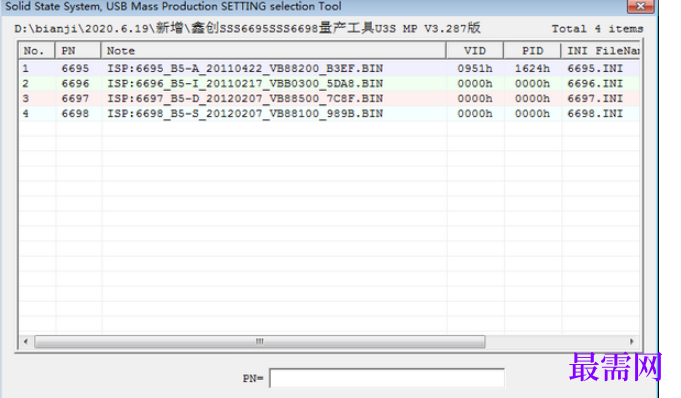The image size is (681, 398).
Task: Click the 6696.INI file name
Action: pos(595,83)
